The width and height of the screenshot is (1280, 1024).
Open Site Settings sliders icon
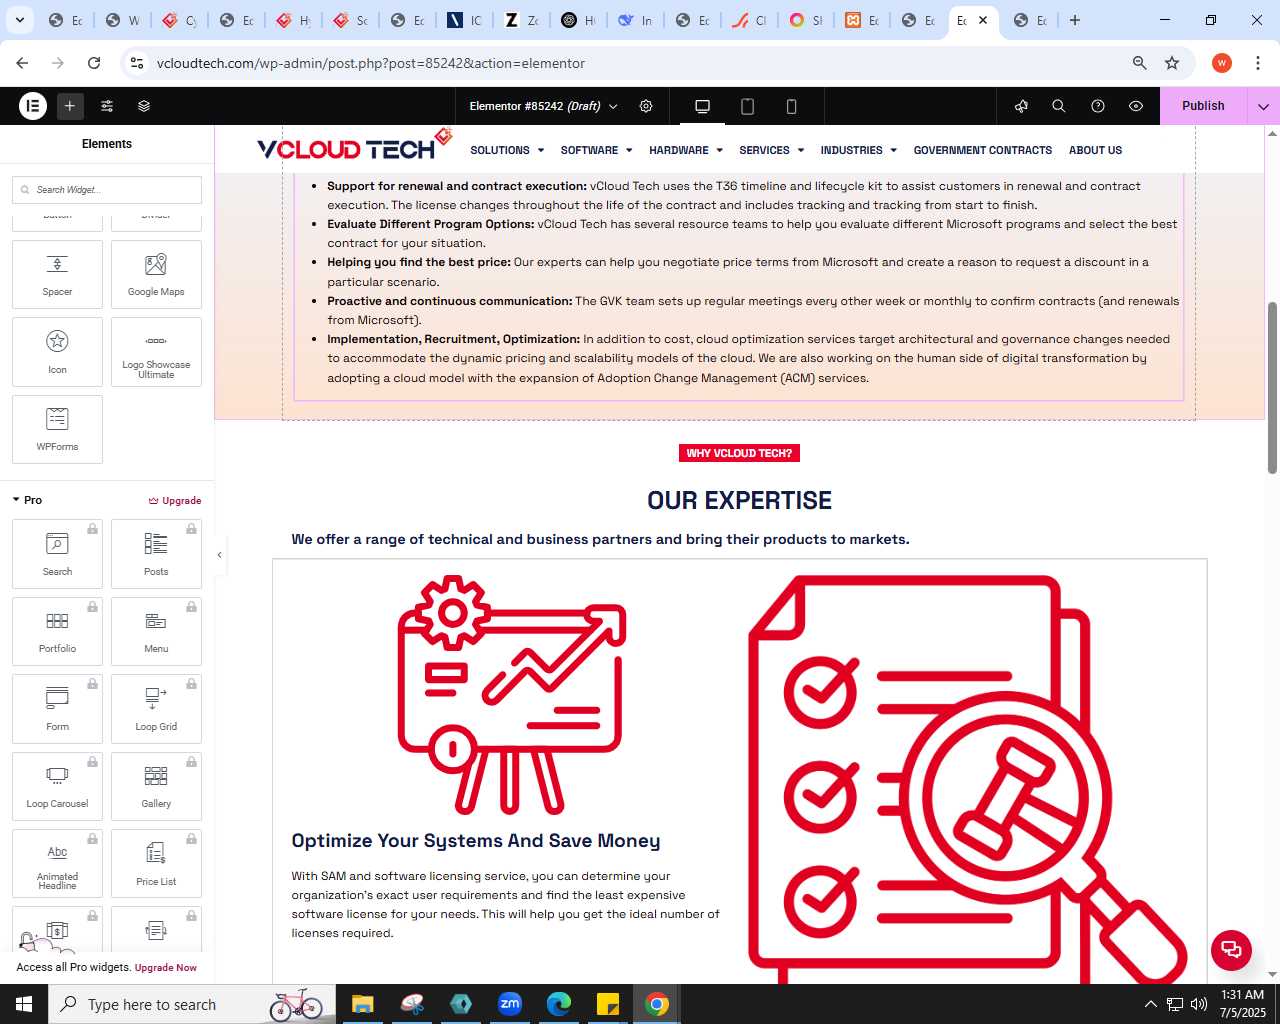pos(107,105)
